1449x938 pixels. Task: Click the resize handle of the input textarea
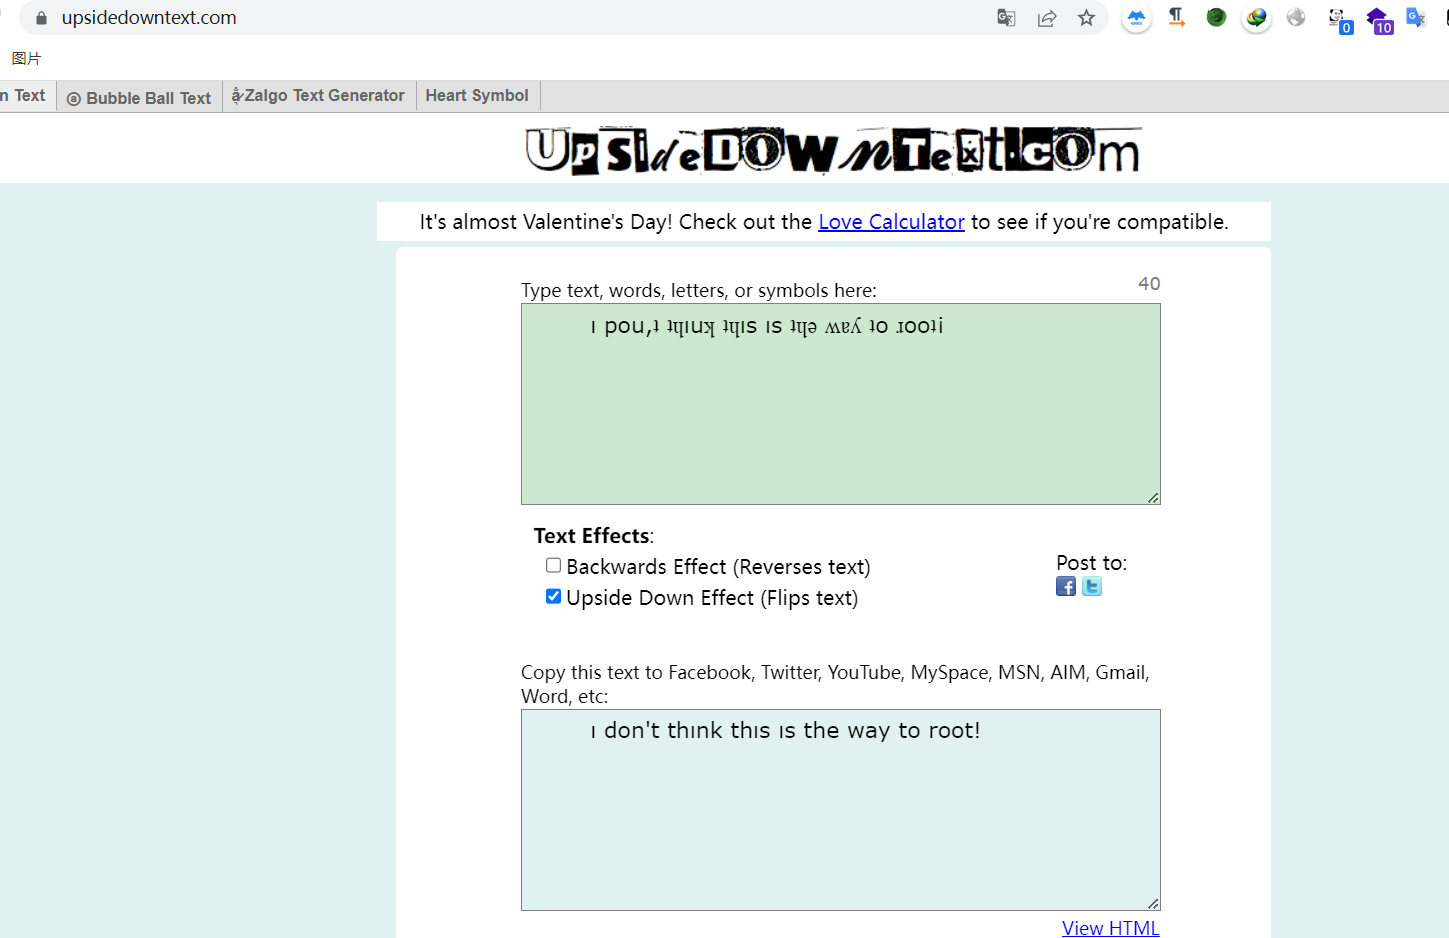[1153, 497]
